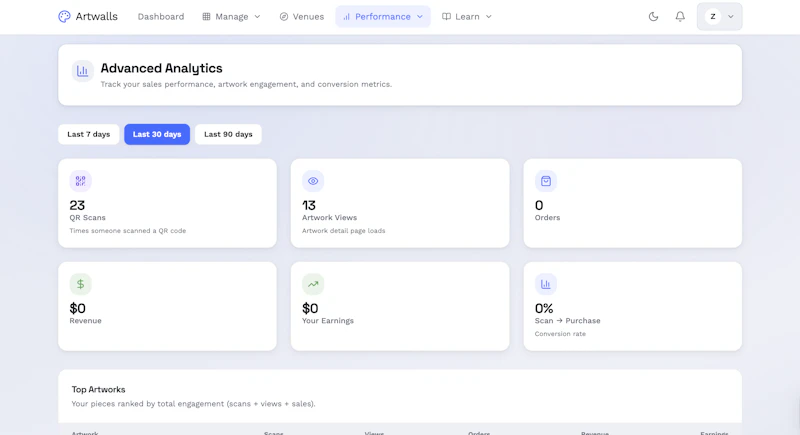The width and height of the screenshot is (800, 435).
Task: Click the 'Track your sales performance' subtitle
Action: pyautogui.click(x=246, y=84)
